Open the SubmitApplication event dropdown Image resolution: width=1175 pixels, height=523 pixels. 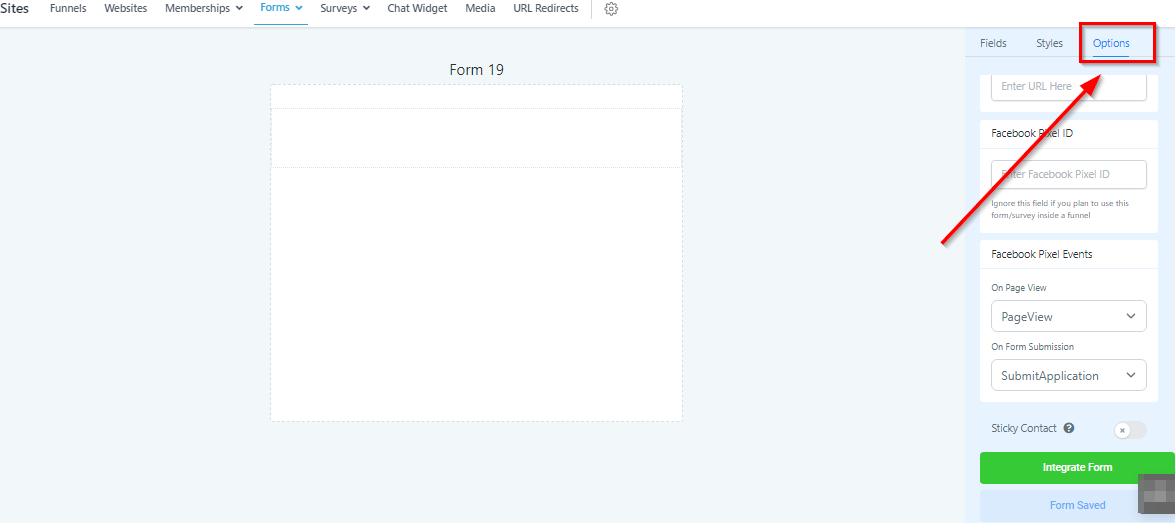[x=1068, y=376]
